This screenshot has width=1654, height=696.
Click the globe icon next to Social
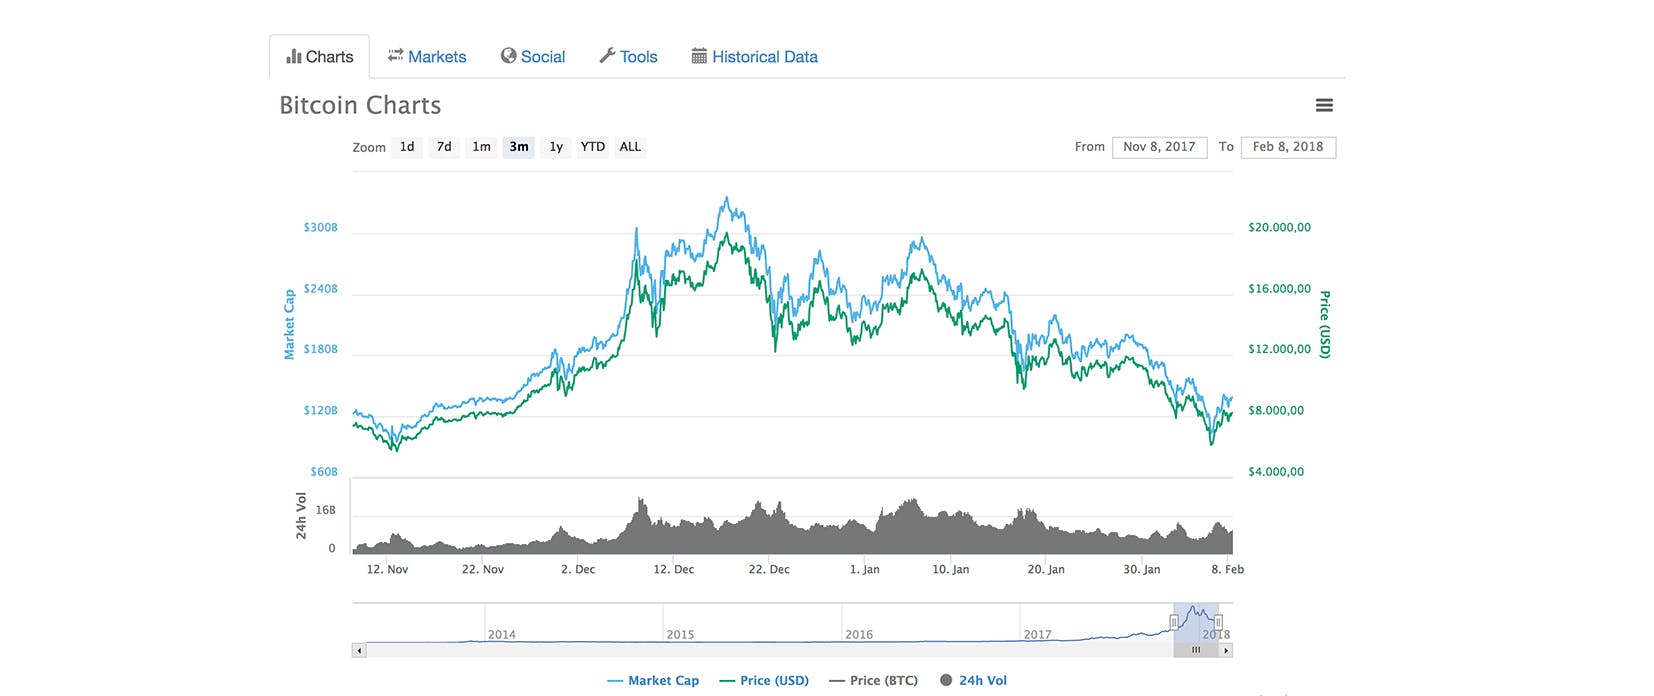point(507,56)
